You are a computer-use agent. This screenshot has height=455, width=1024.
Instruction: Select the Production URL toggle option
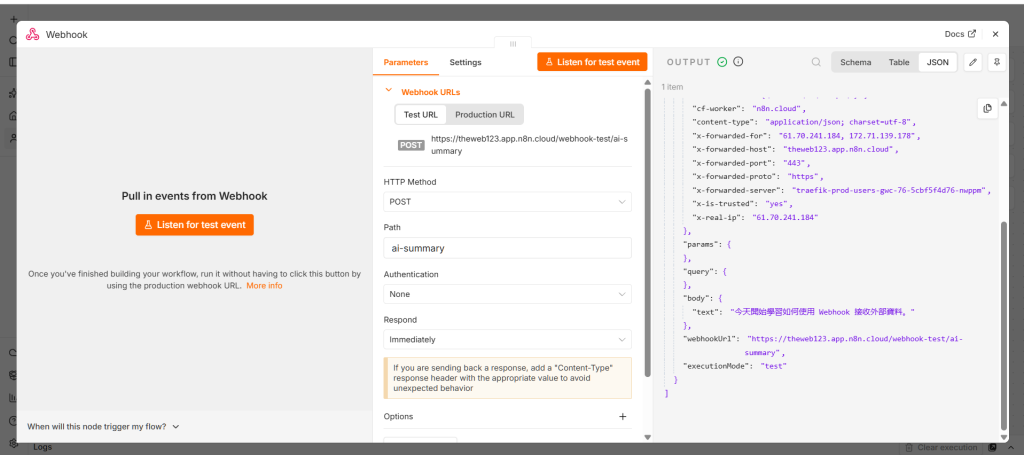[x=485, y=114]
